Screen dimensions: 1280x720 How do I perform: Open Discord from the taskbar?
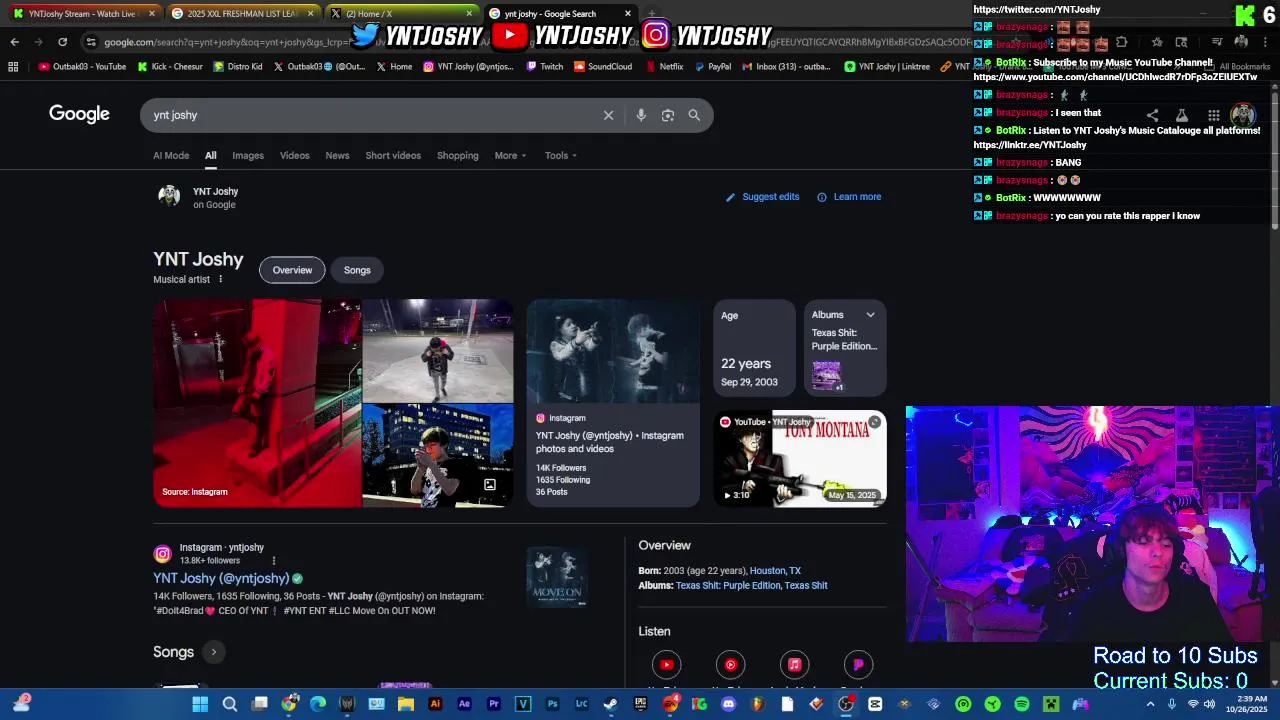[x=728, y=704]
